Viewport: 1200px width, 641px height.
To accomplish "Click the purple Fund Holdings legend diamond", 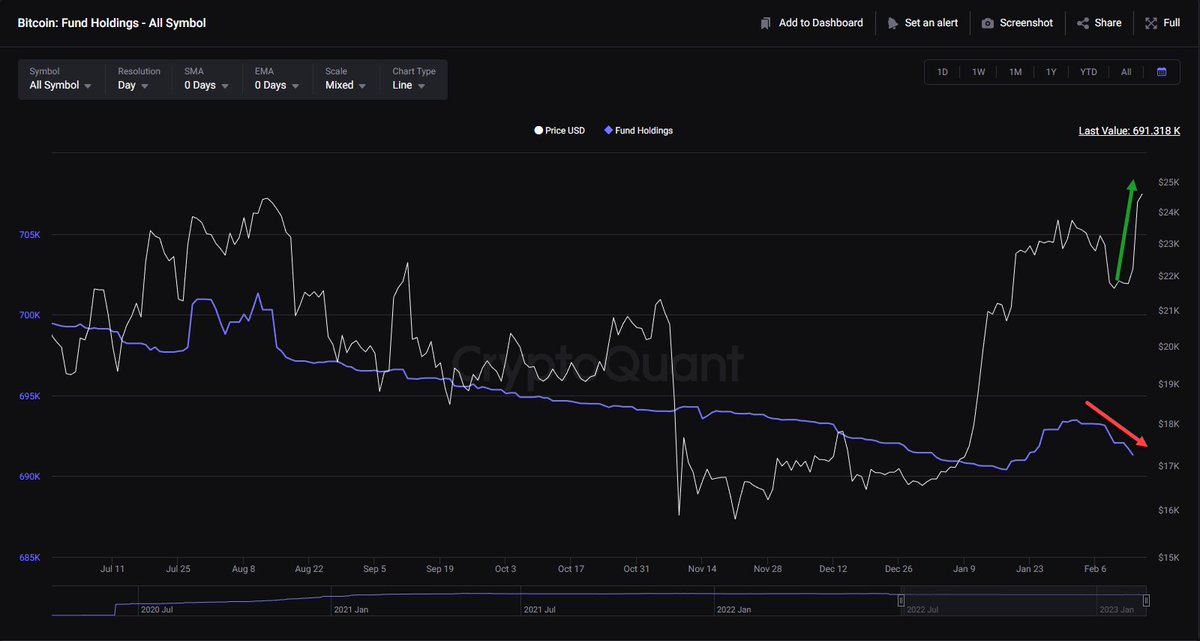I will pyautogui.click(x=608, y=131).
